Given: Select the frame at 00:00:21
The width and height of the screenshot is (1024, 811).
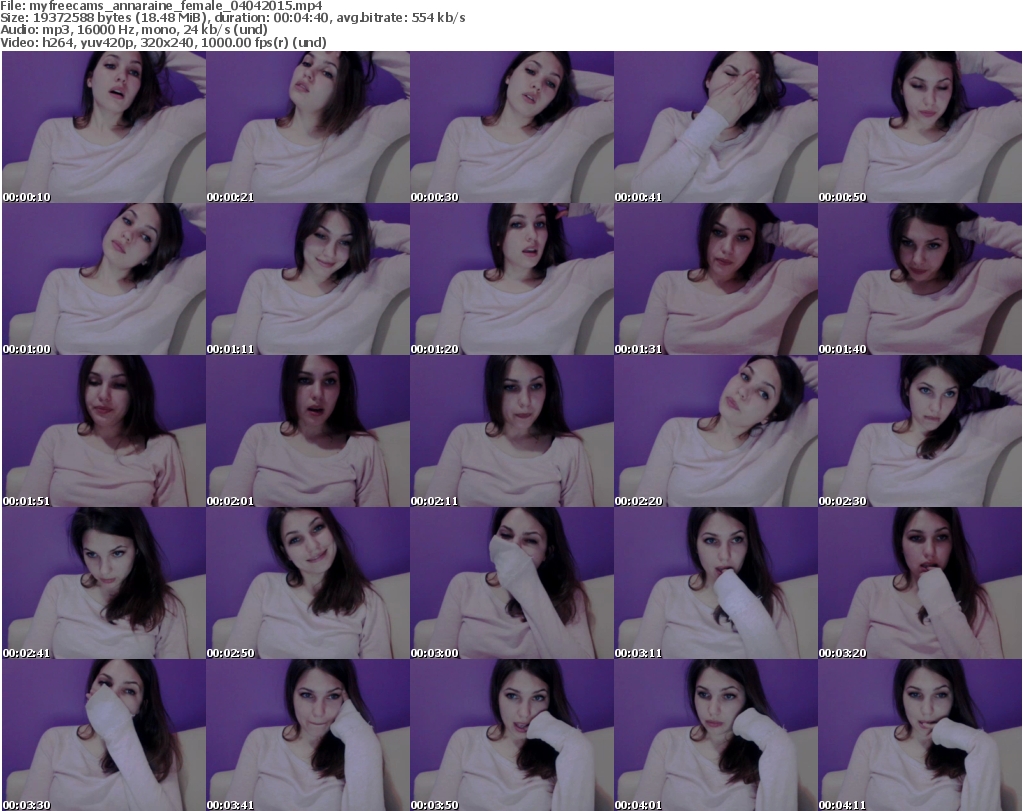Looking at the screenshot, I should click(x=308, y=127).
